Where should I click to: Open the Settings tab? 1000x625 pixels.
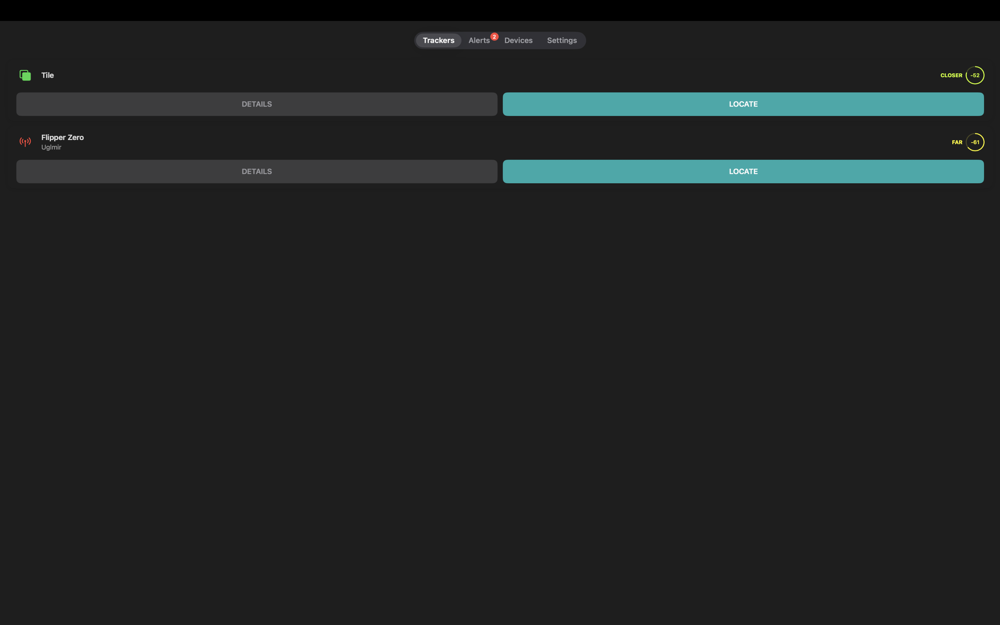coord(561,40)
